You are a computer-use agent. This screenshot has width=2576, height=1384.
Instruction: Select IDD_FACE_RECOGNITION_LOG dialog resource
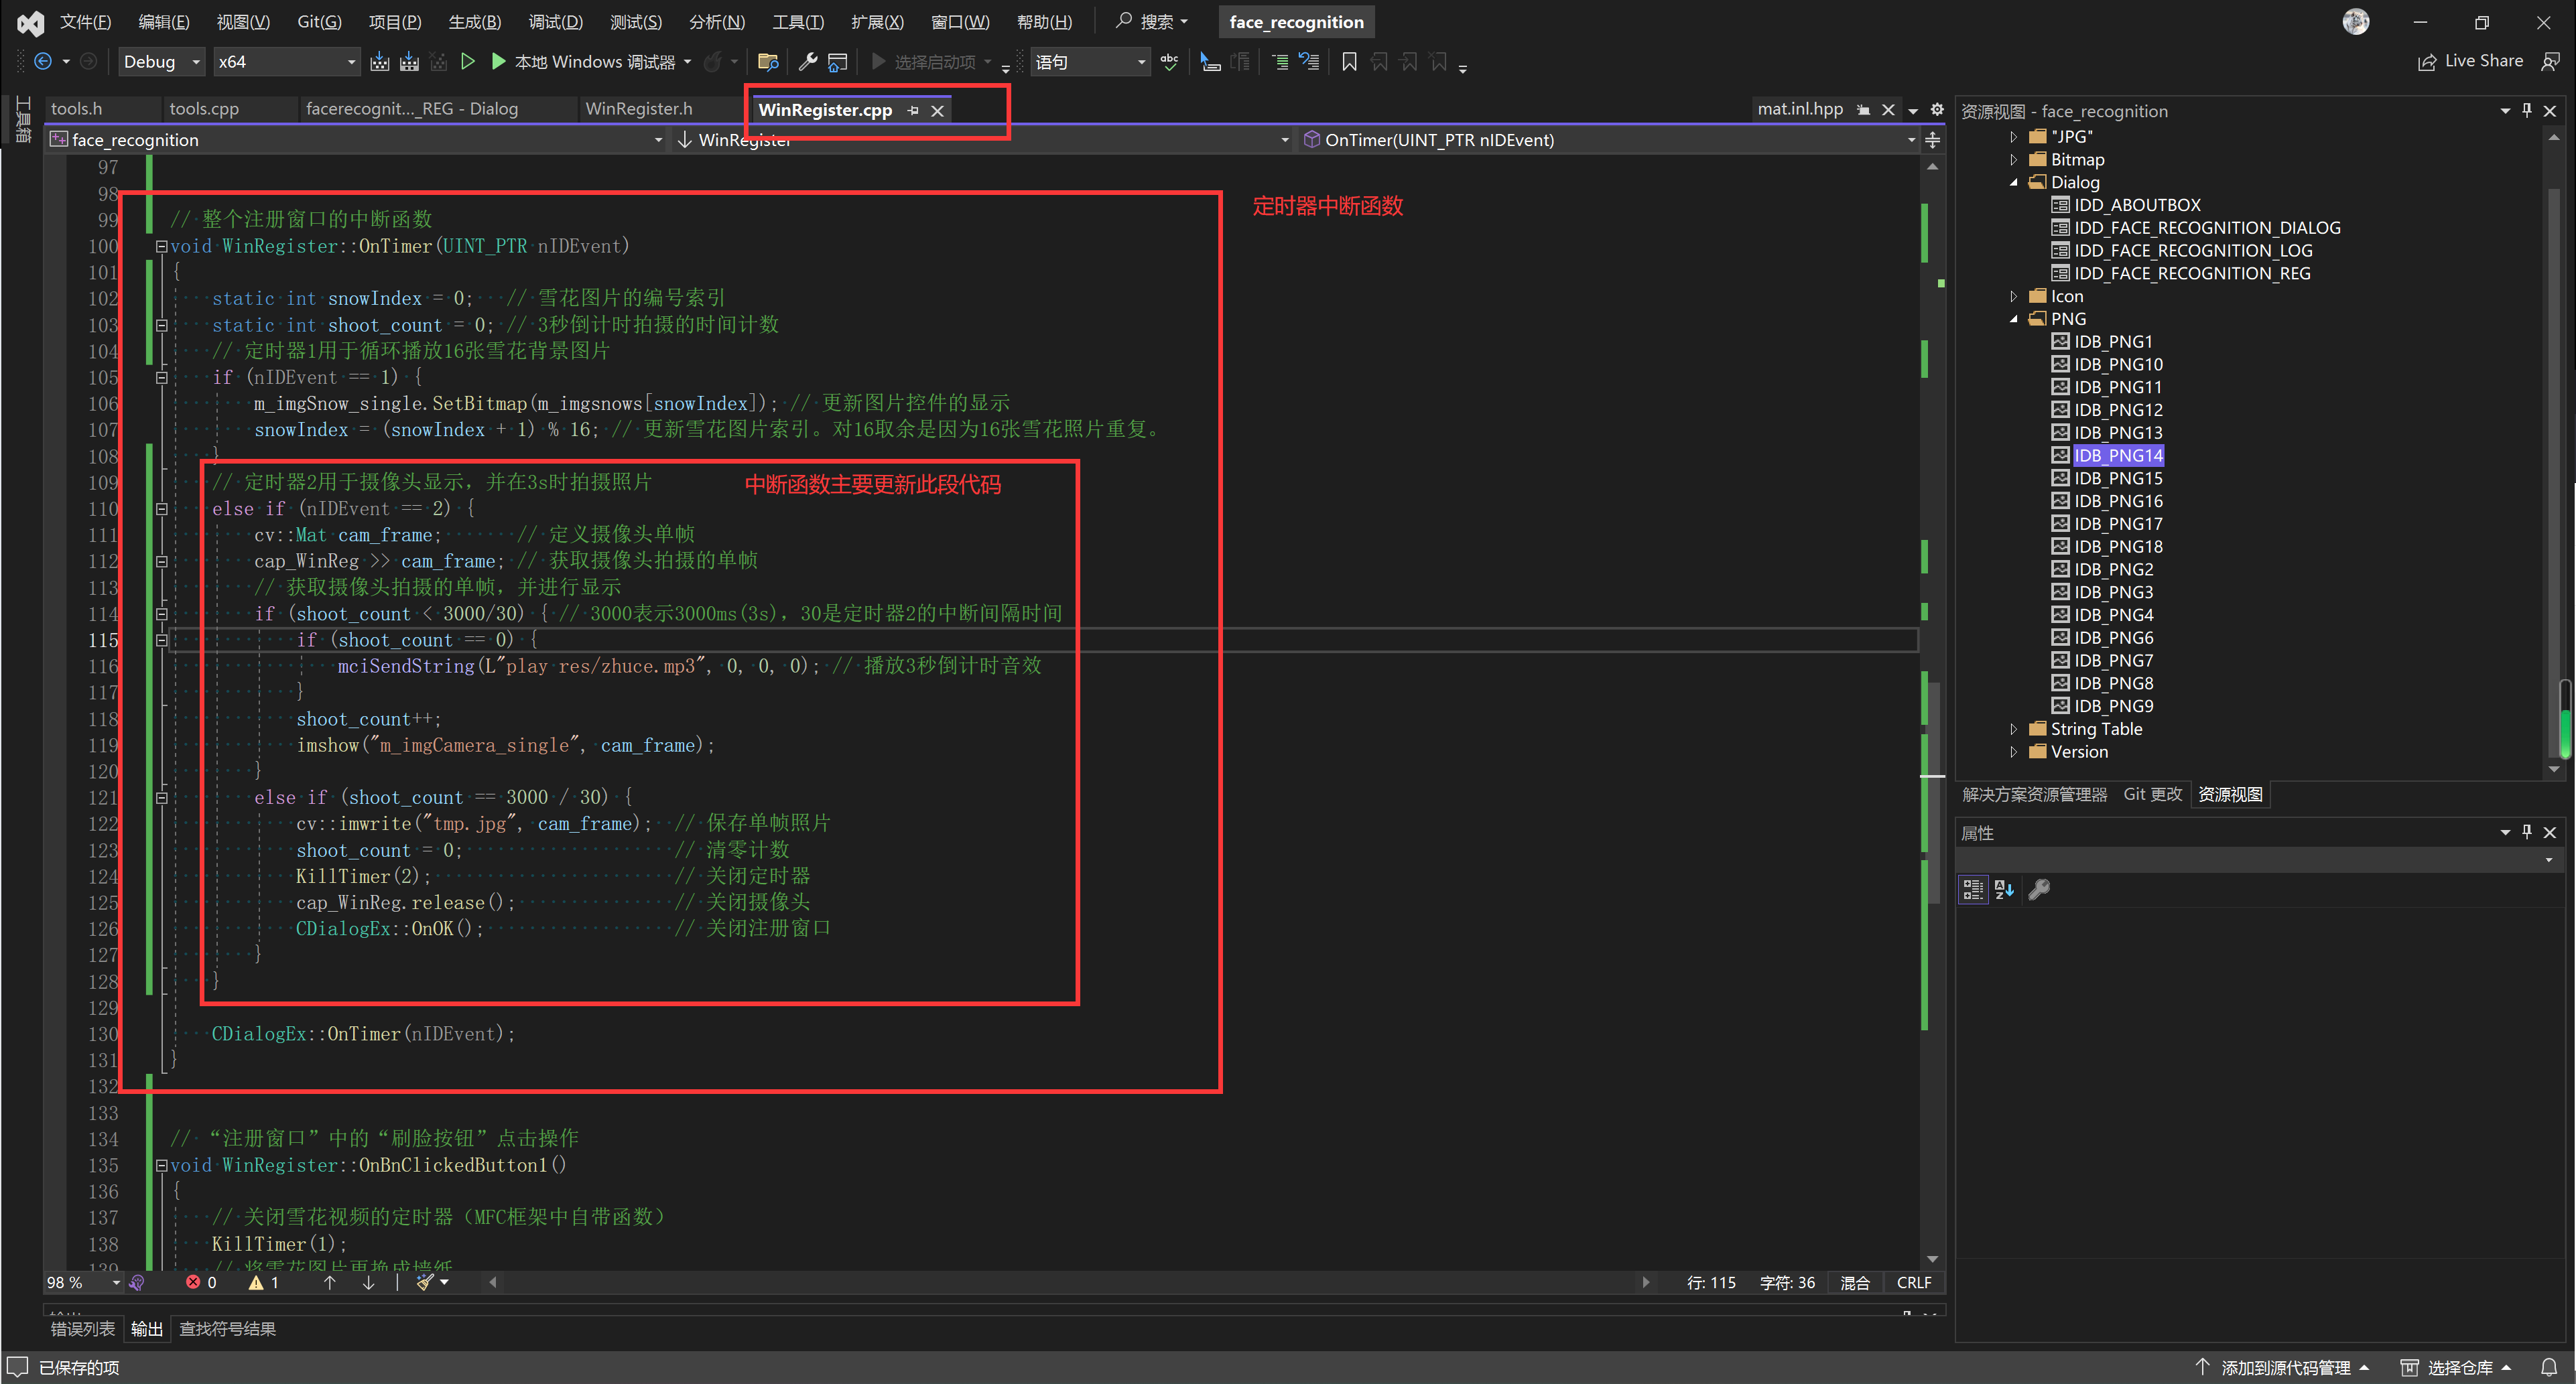coord(2192,250)
